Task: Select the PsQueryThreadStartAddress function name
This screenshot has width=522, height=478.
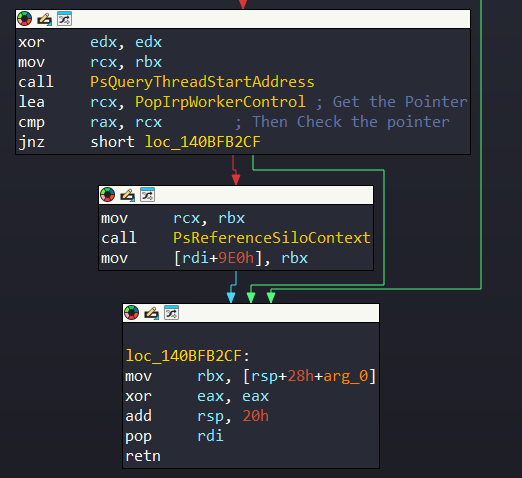Action: point(202,82)
